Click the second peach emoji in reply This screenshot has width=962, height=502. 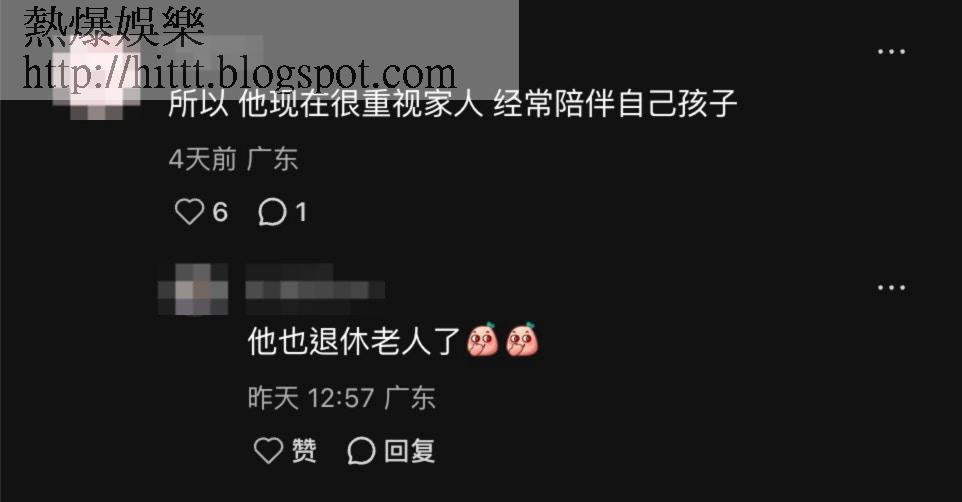(522, 339)
